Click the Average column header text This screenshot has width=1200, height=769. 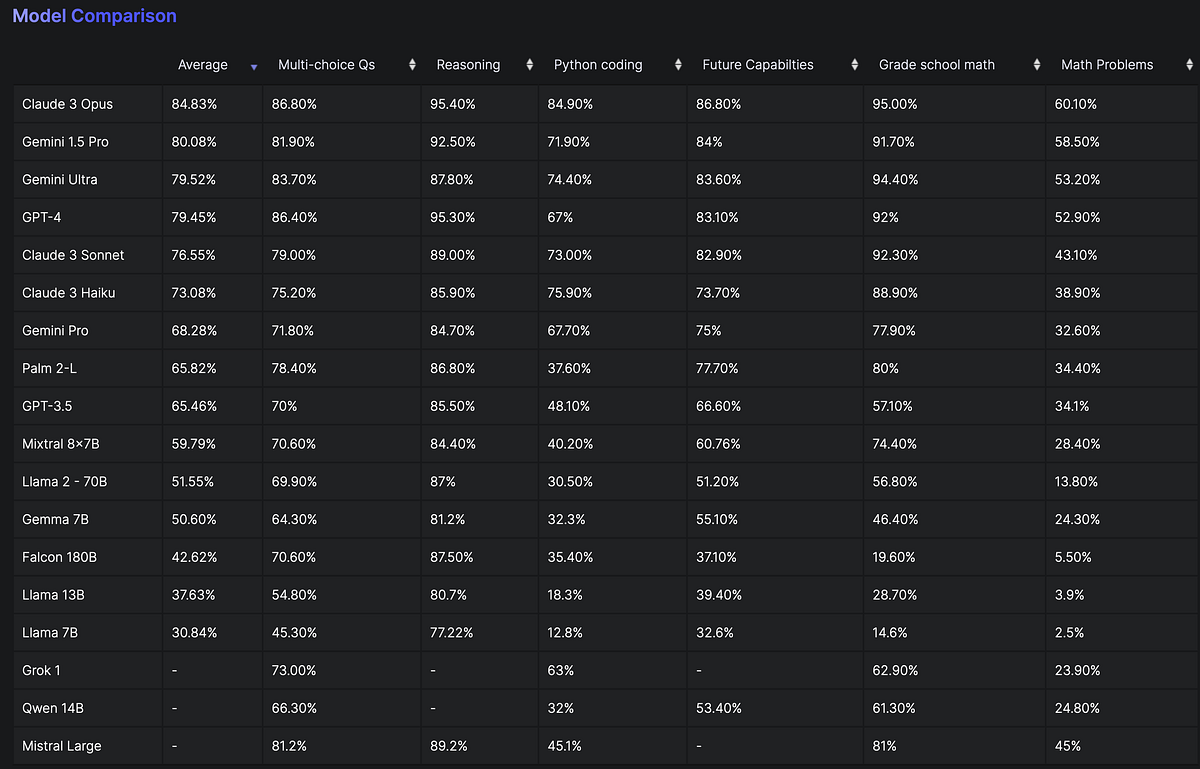(x=203, y=65)
